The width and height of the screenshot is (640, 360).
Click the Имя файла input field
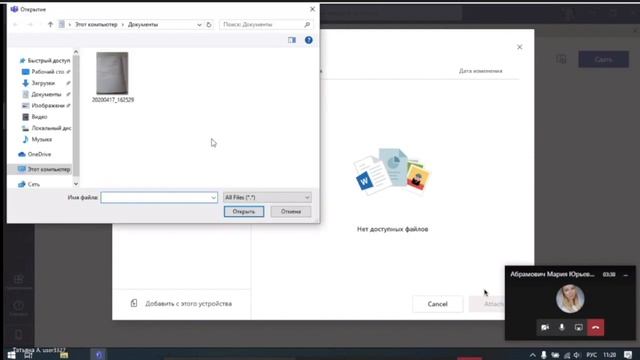(159, 198)
